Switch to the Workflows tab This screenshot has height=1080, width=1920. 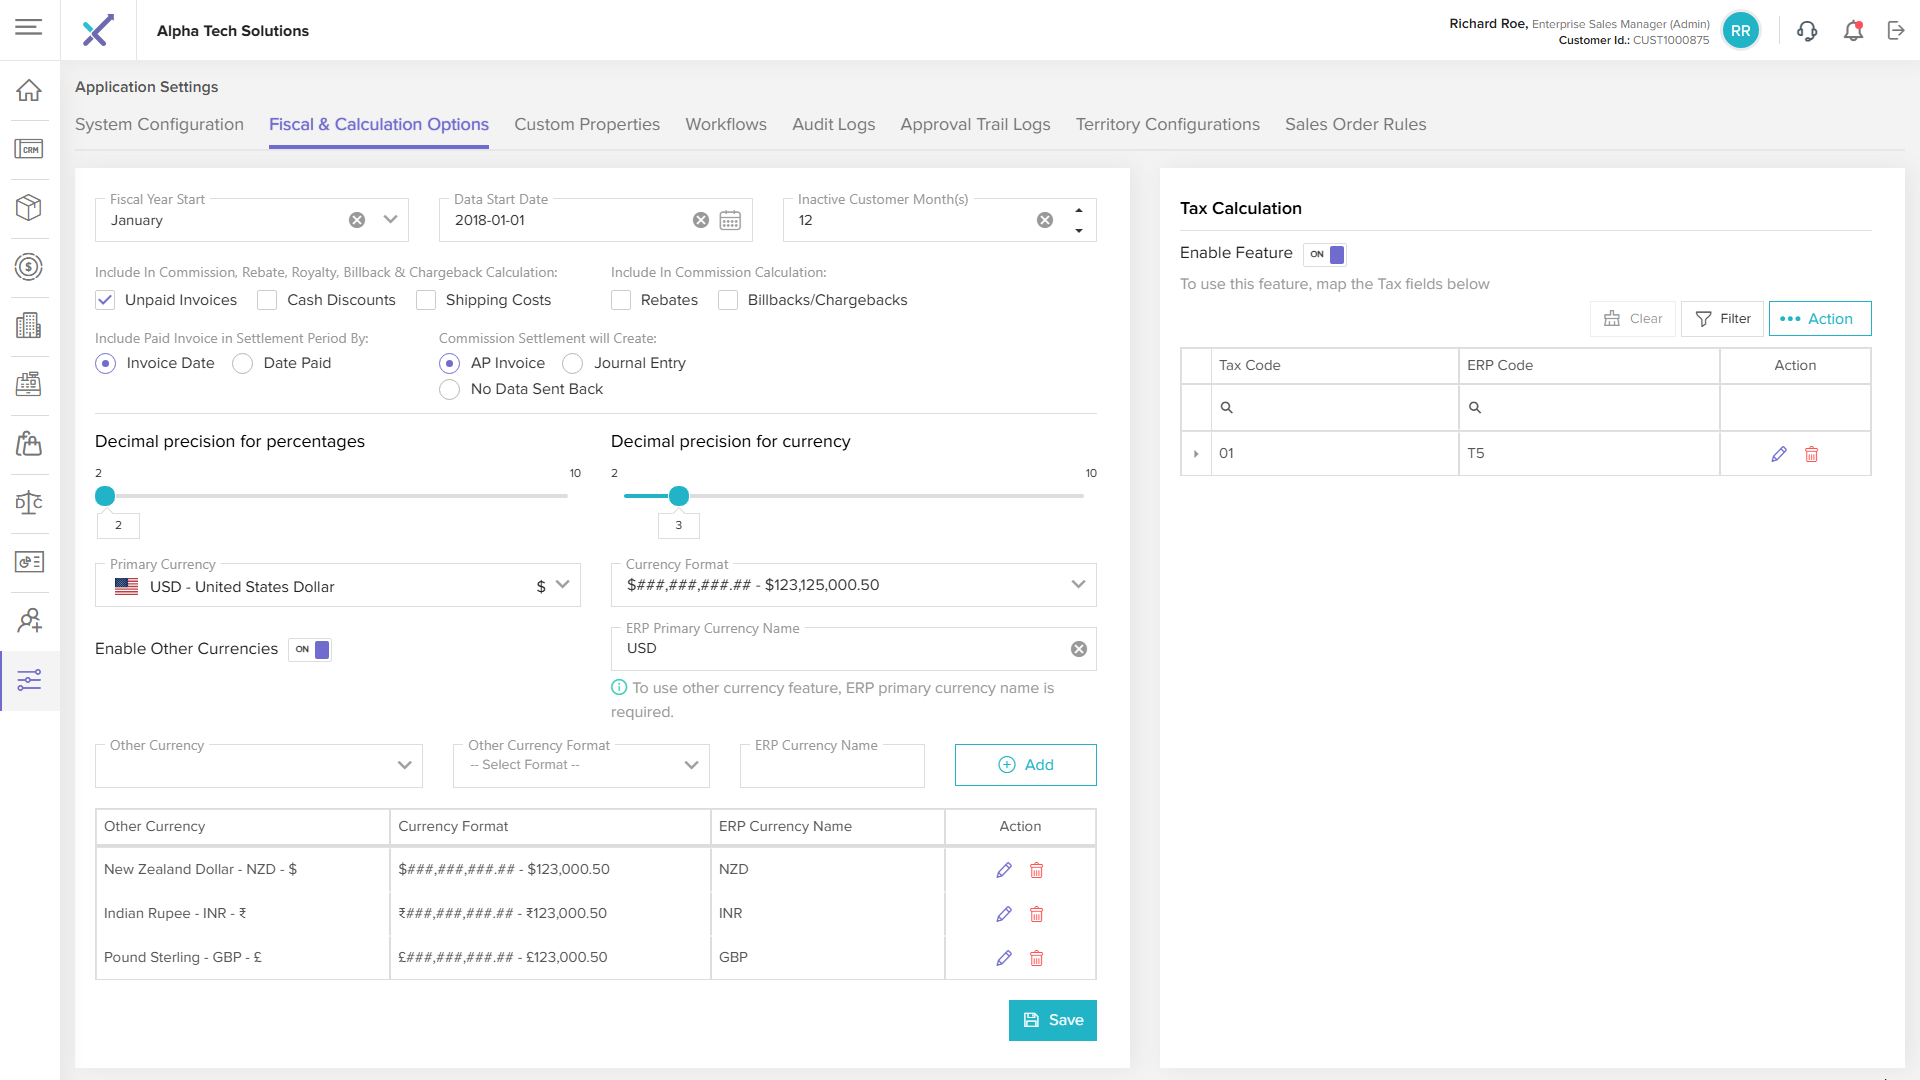coord(725,124)
